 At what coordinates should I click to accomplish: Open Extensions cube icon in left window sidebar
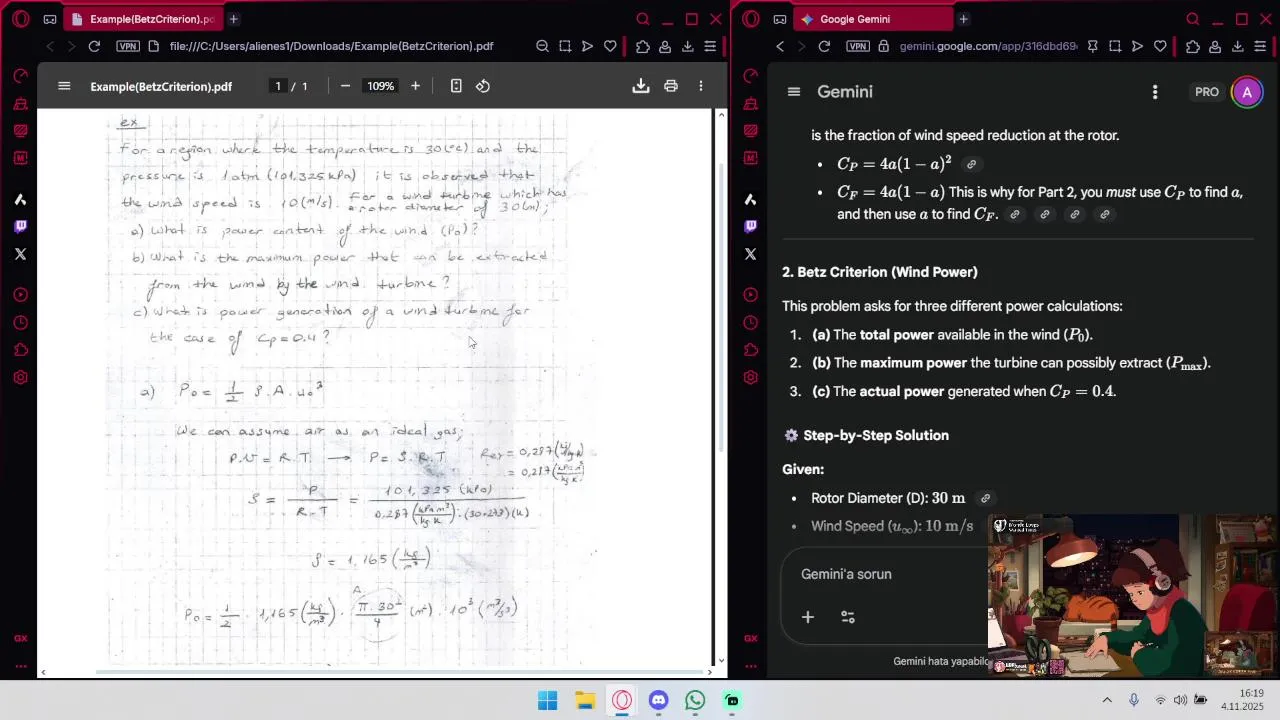[21, 350]
